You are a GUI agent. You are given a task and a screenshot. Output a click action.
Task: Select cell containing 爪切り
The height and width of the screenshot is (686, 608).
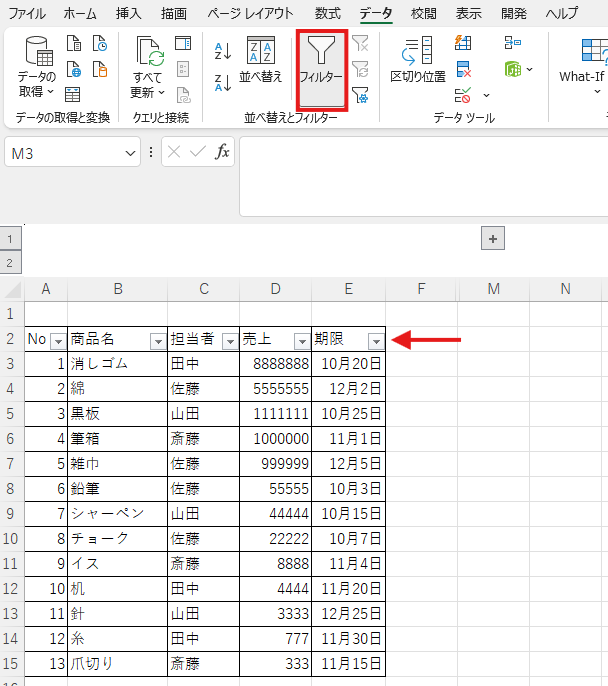pos(118,664)
